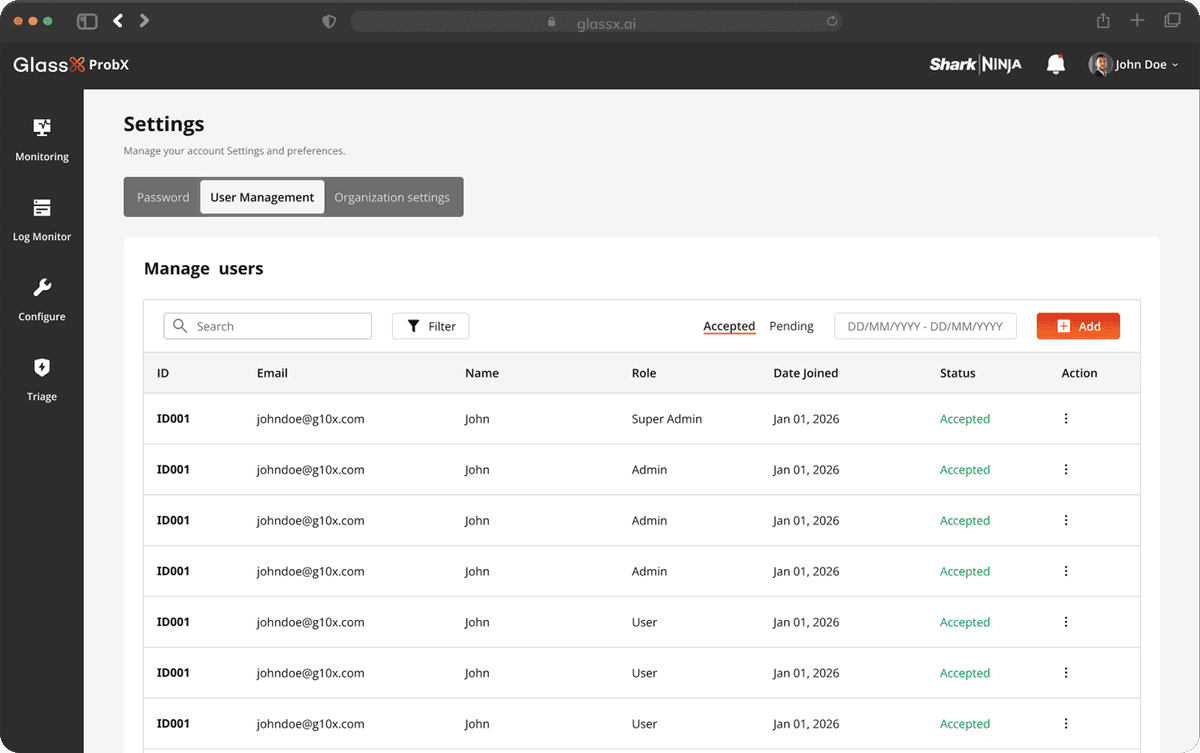
Task: Click the search magnifier icon
Action: click(x=180, y=326)
